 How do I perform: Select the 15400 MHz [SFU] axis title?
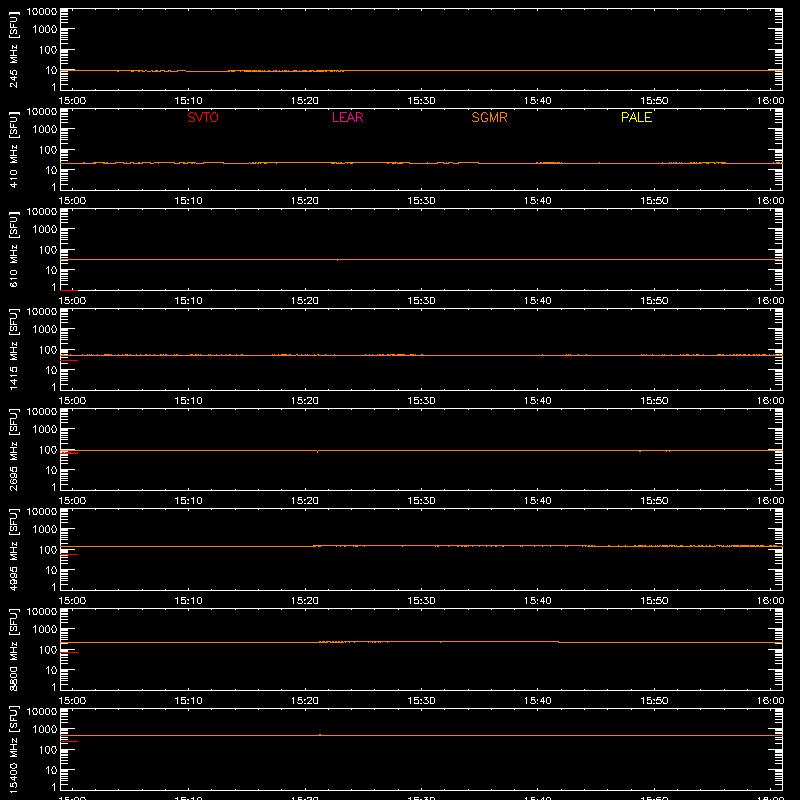click(x=13, y=749)
